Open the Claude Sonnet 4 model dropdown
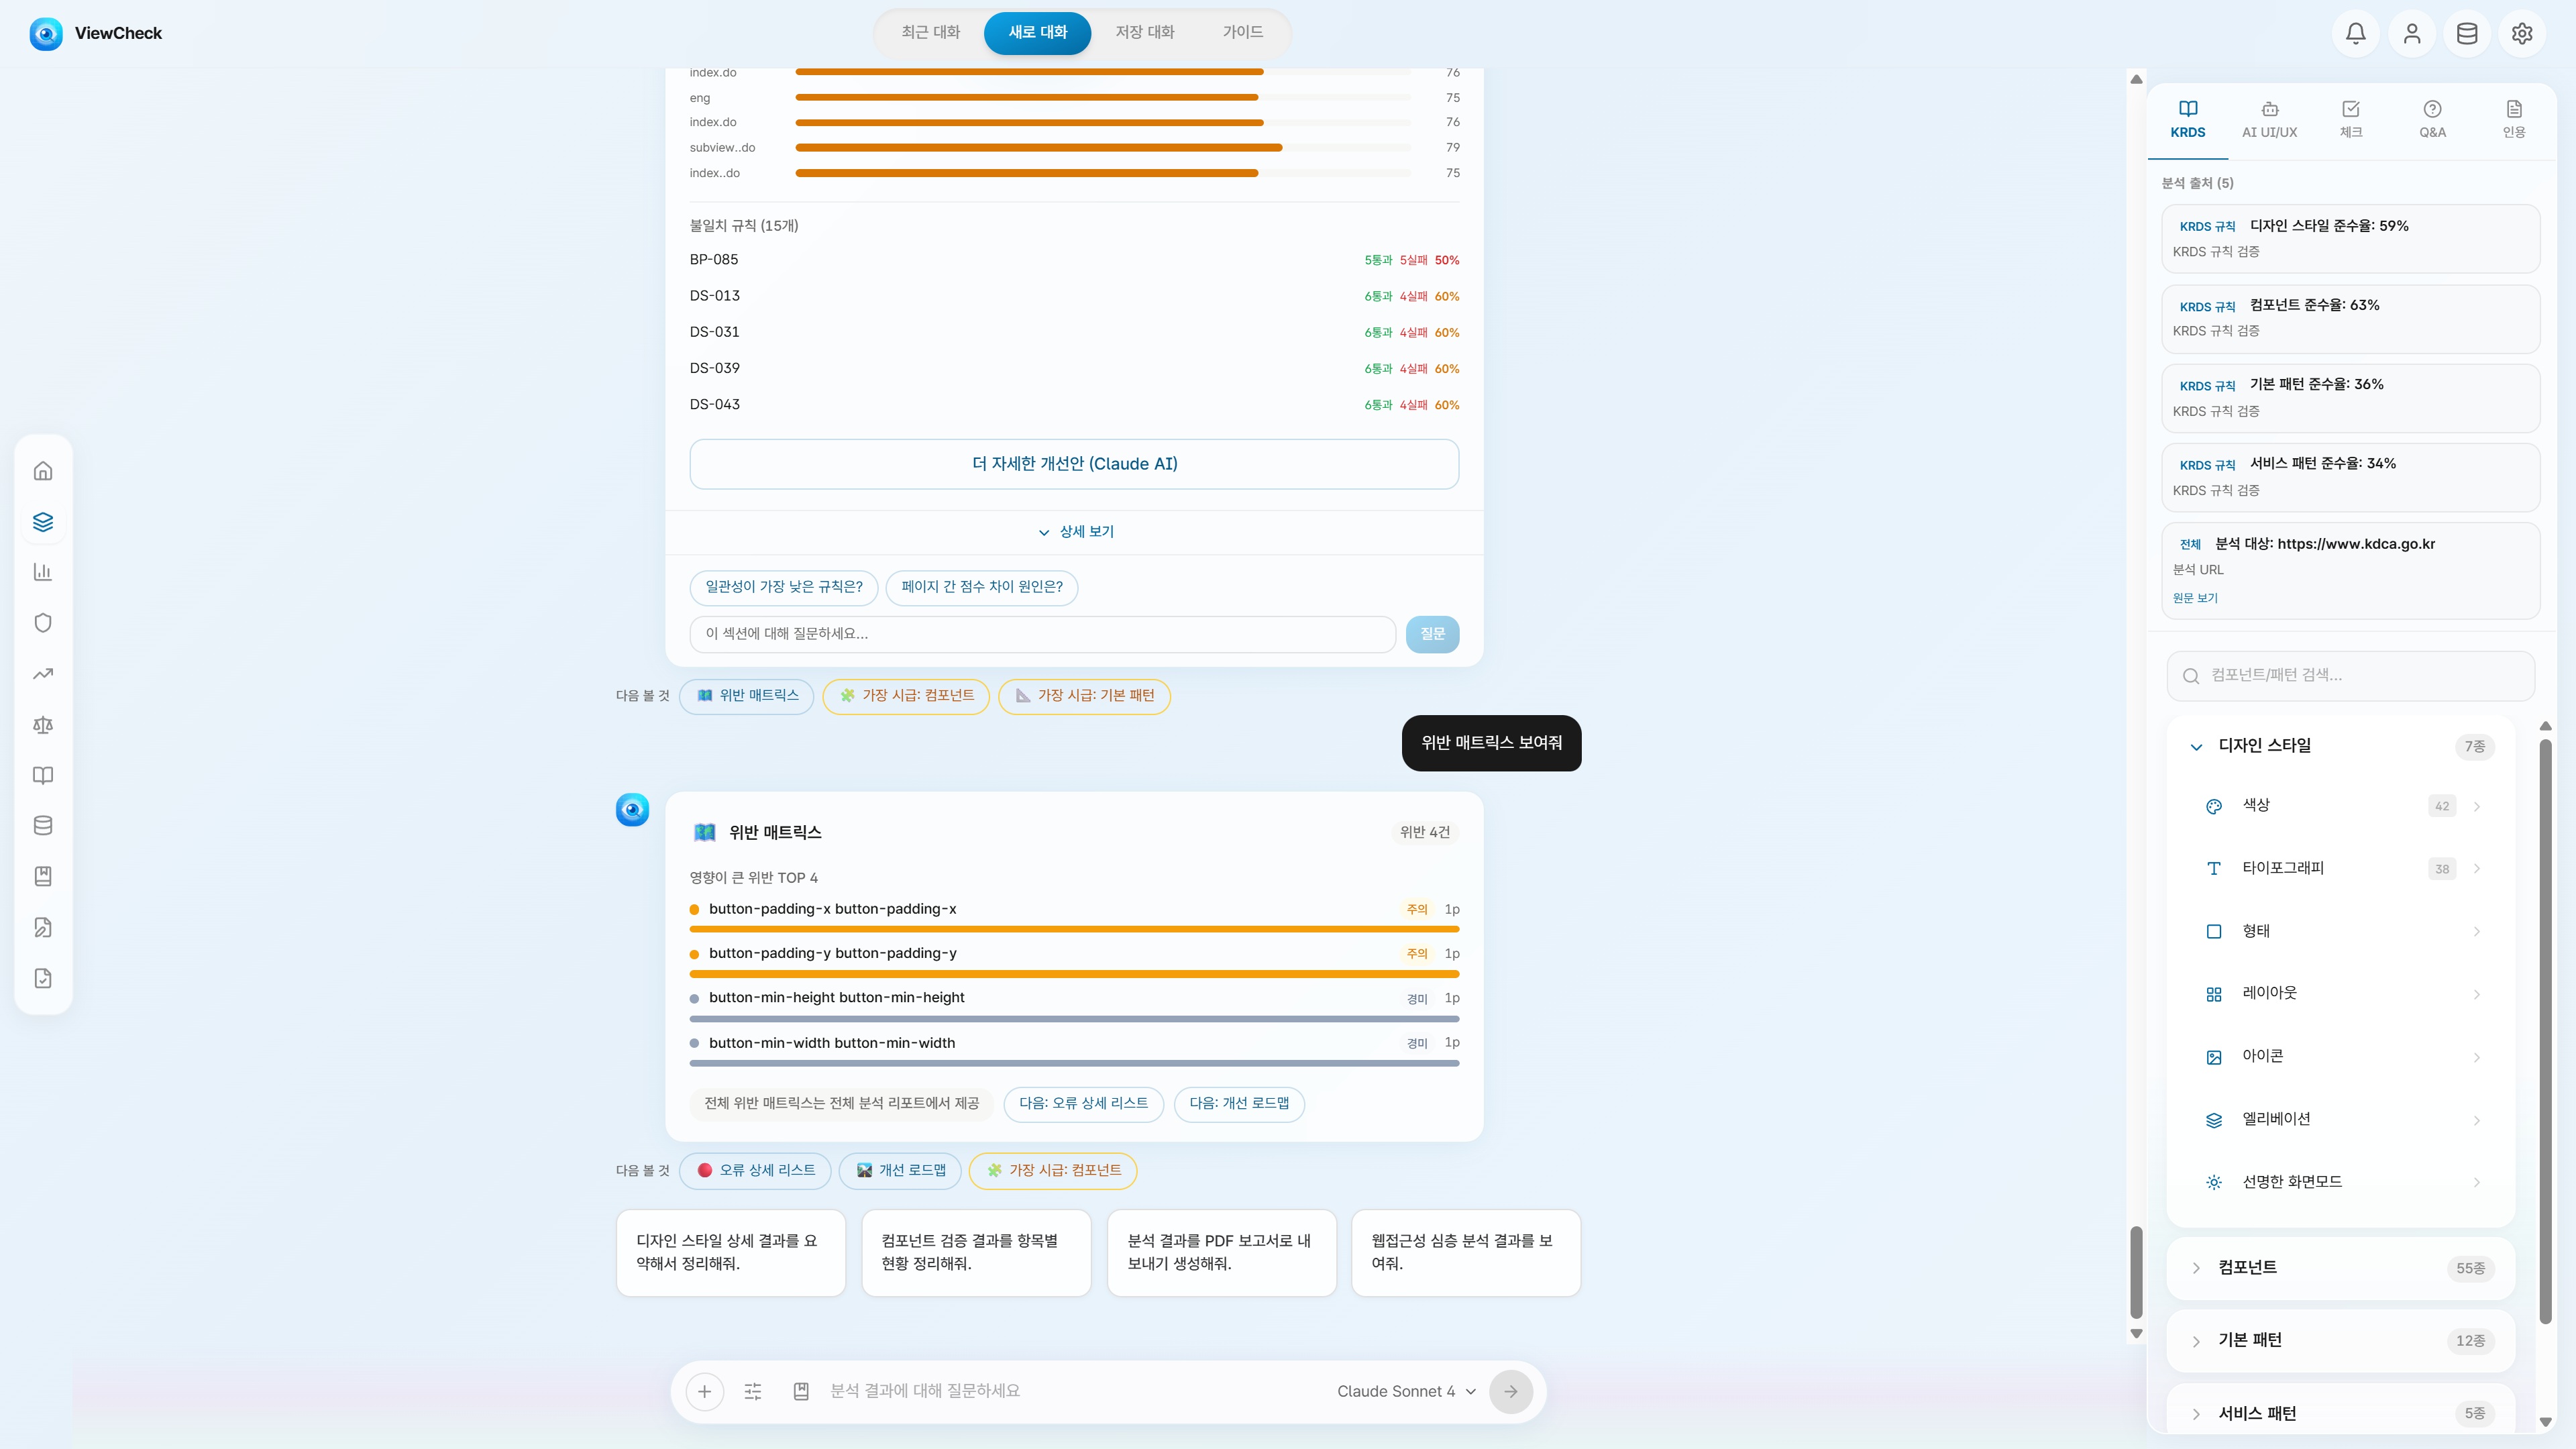The width and height of the screenshot is (2576, 1449). pyautogui.click(x=1406, y=1391)
